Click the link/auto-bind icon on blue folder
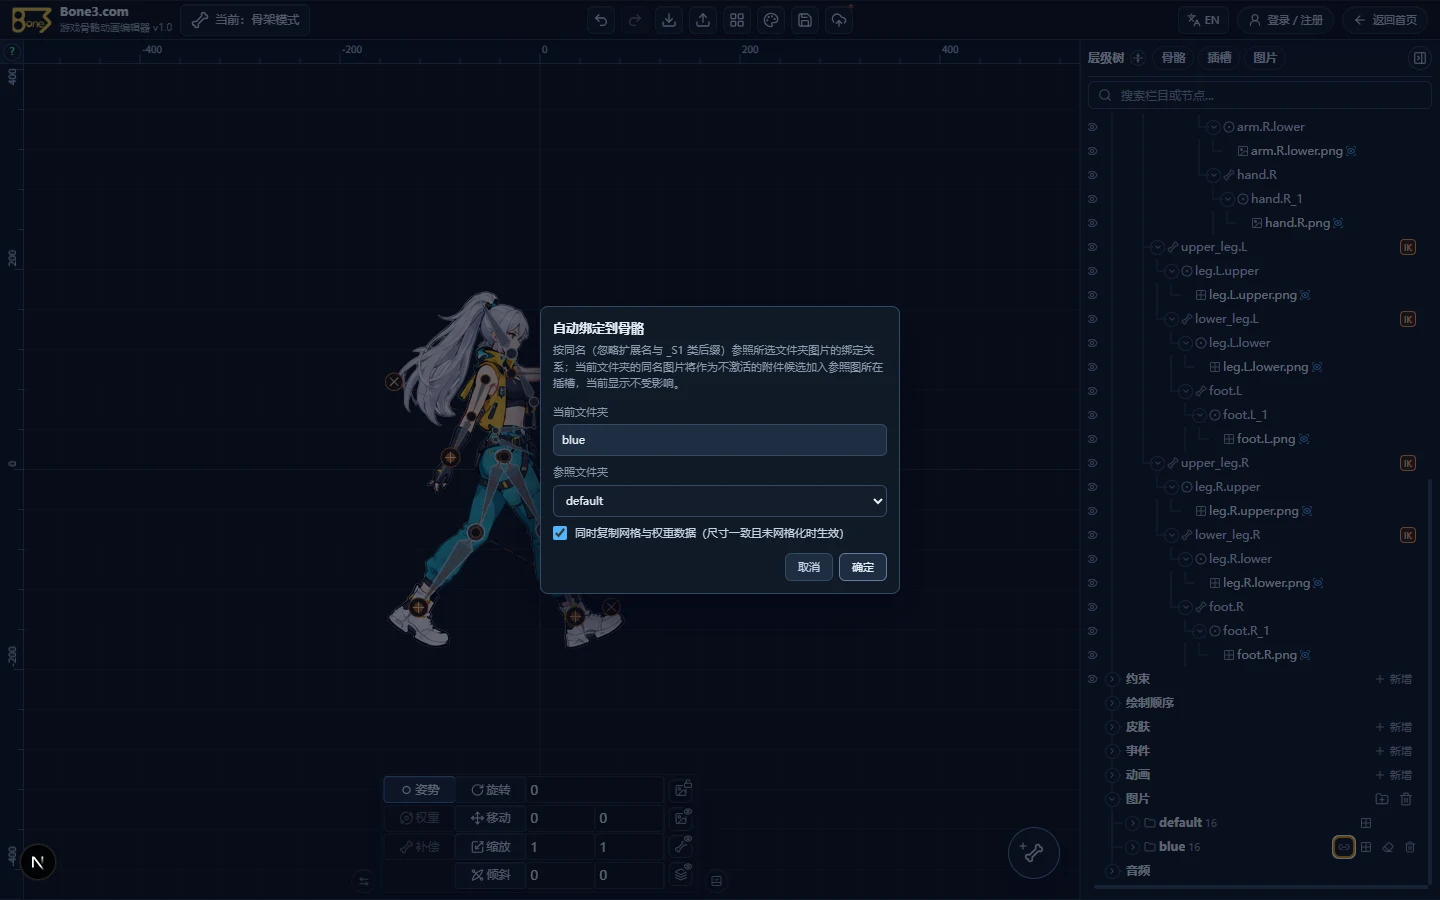Image resolution: width=1440 pixels, height=900 pixels. pos(1344,847)
